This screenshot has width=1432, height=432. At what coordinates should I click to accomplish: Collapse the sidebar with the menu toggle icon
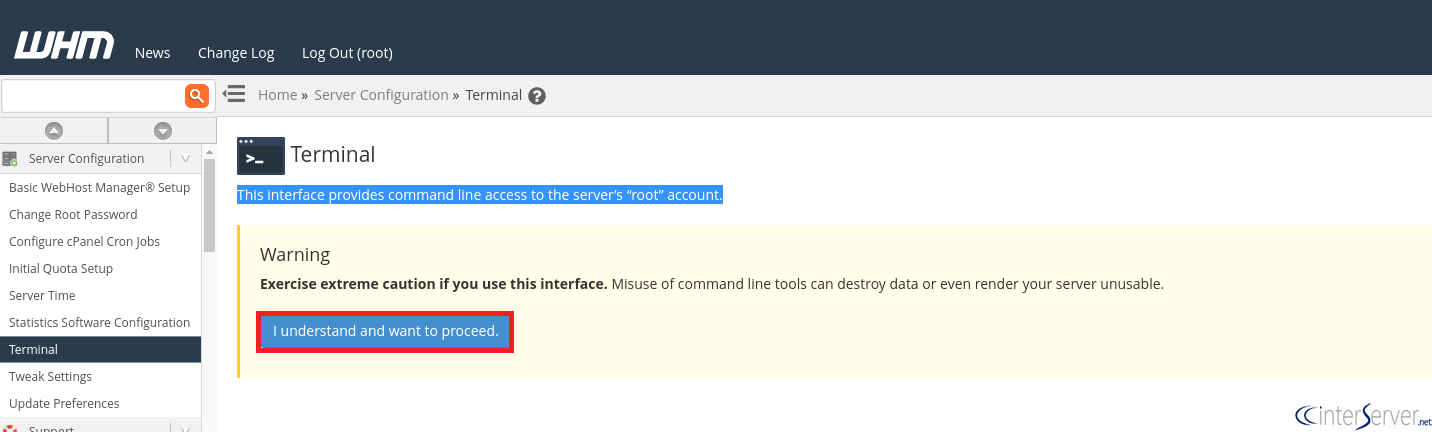tap(234, 94)
